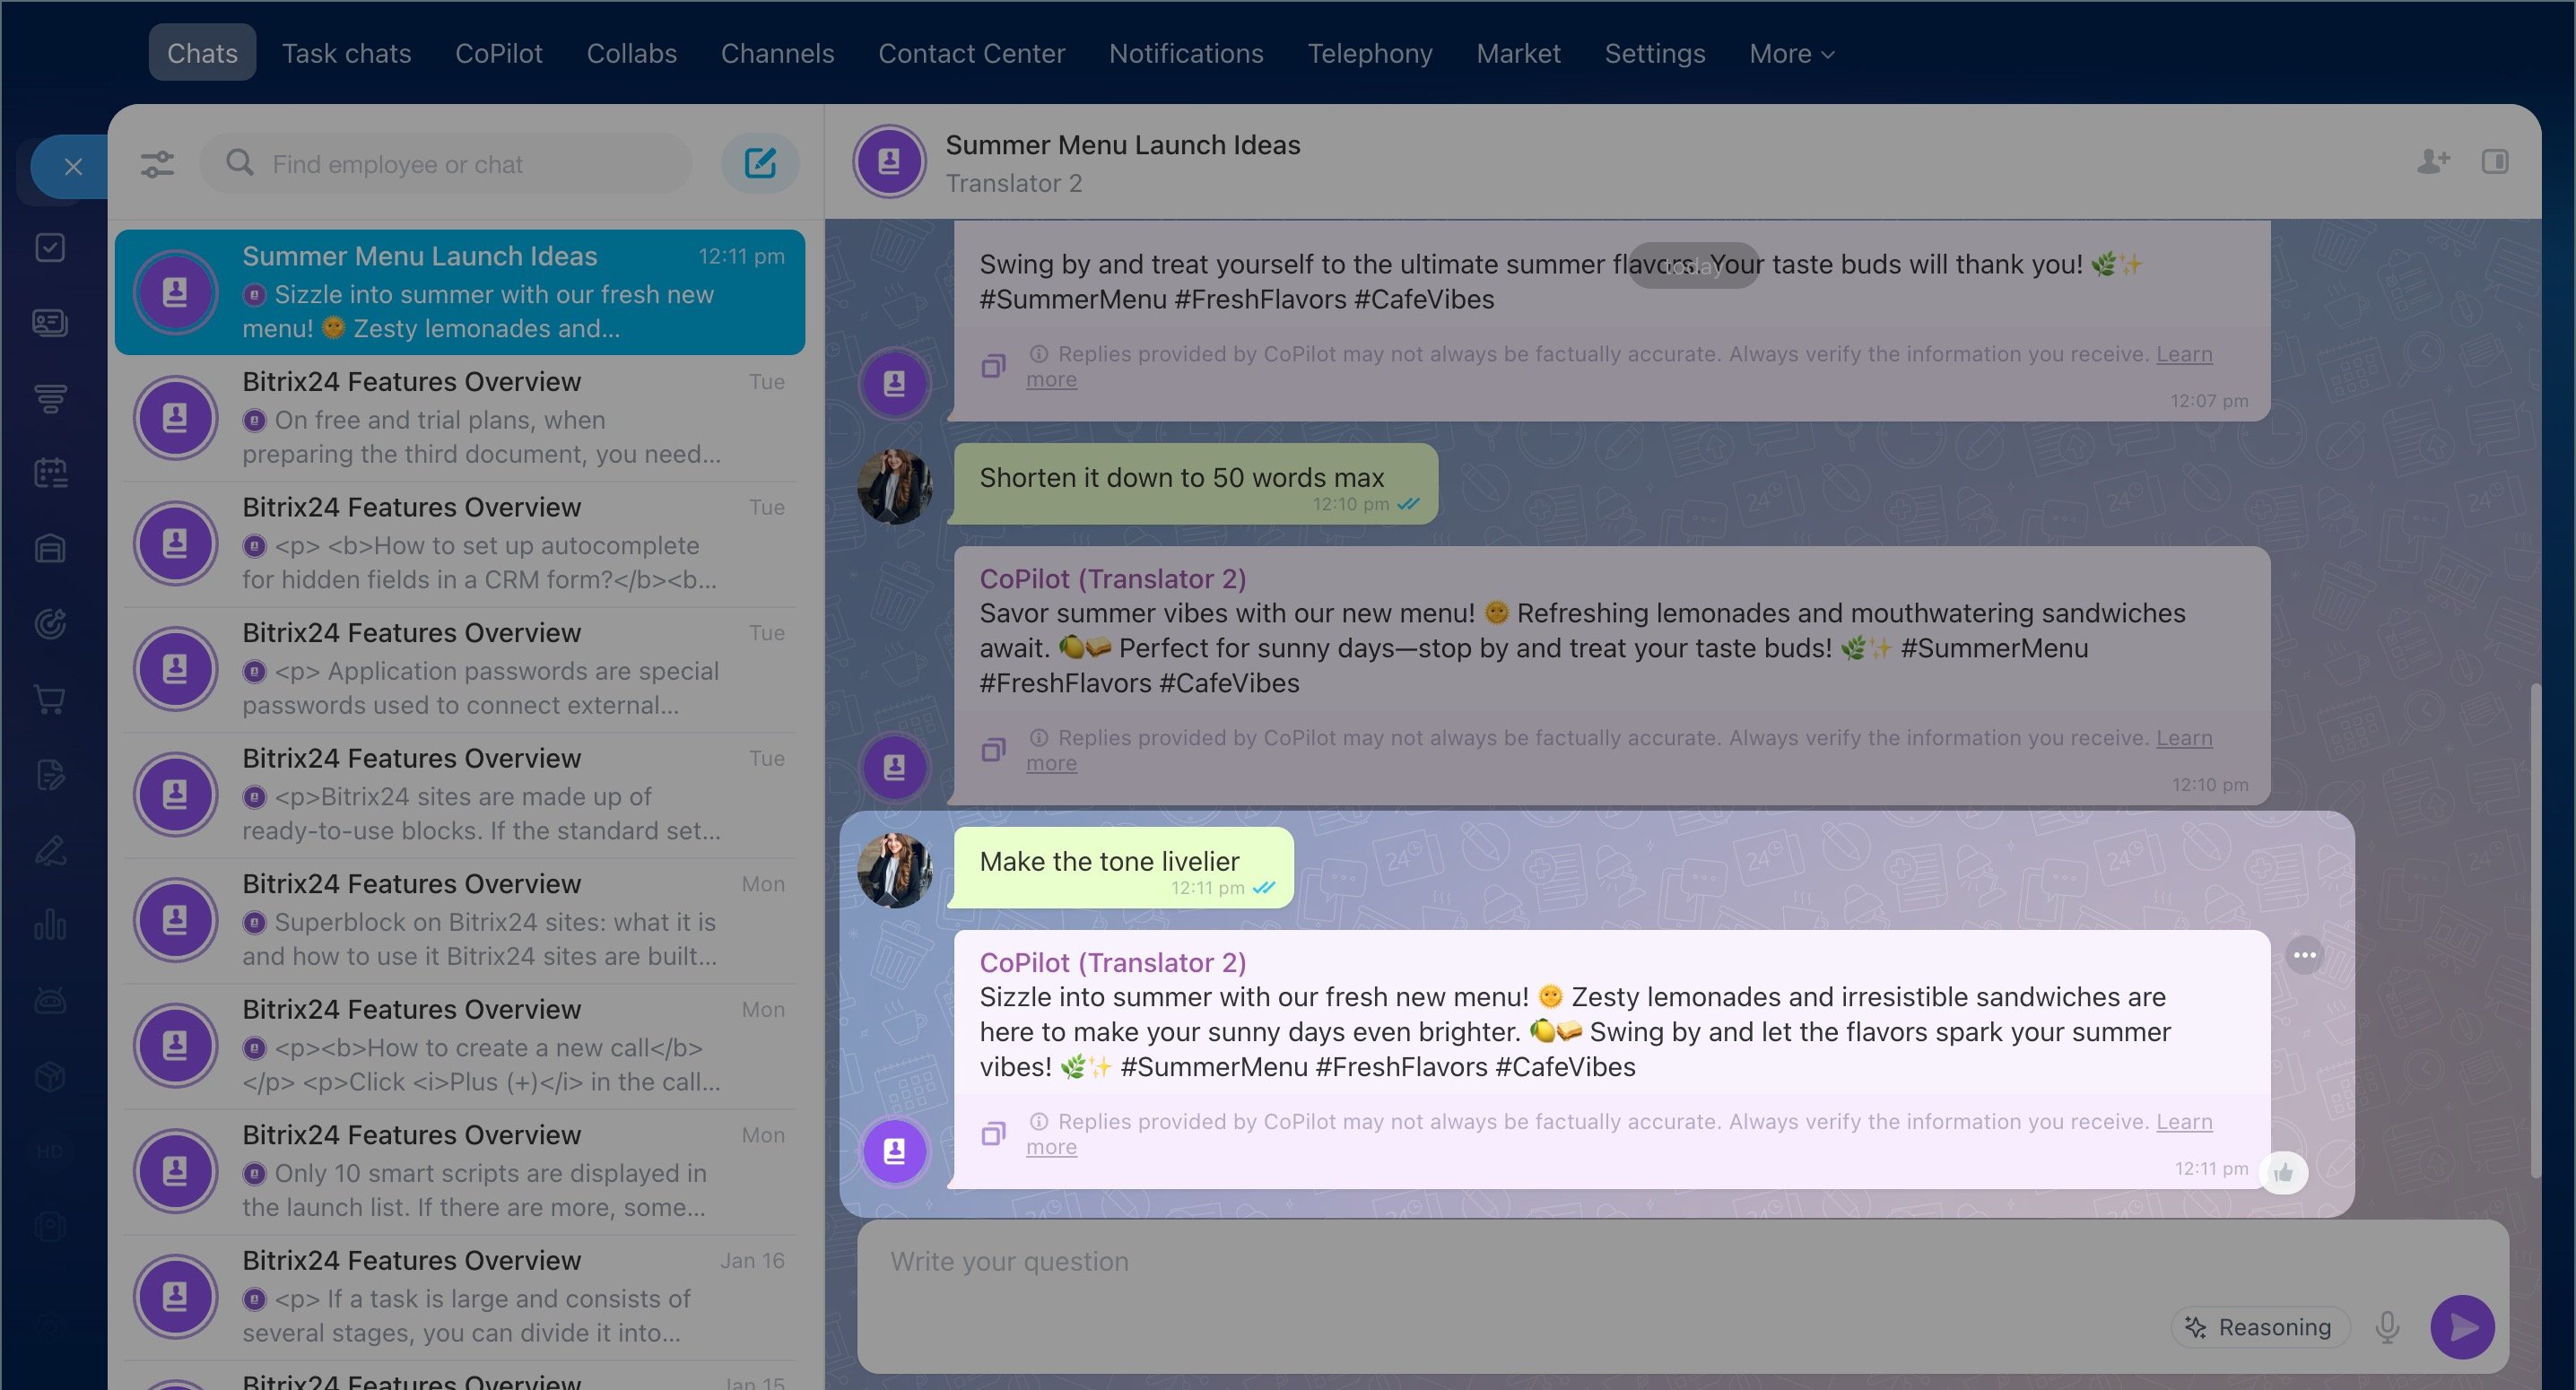Switch to the Task chats tab
The height and width of the screenshot is (1390, 2576).
click(x=346, y=53)
